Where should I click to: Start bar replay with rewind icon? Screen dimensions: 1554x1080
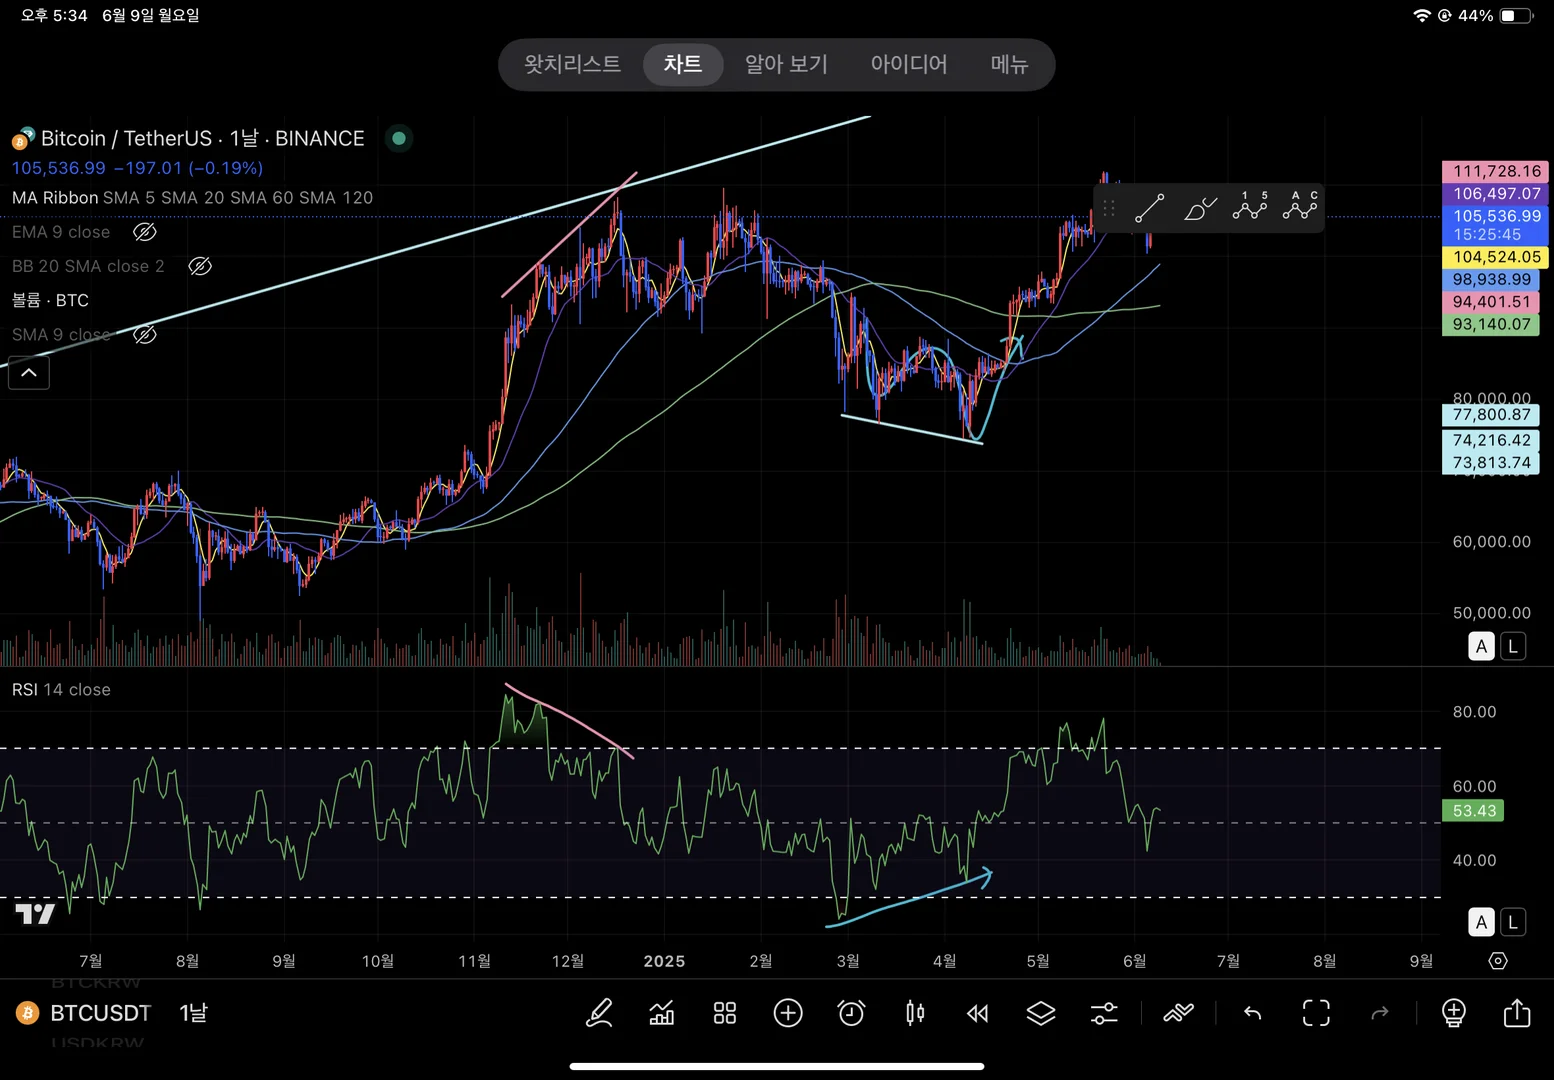point(977,1013)
